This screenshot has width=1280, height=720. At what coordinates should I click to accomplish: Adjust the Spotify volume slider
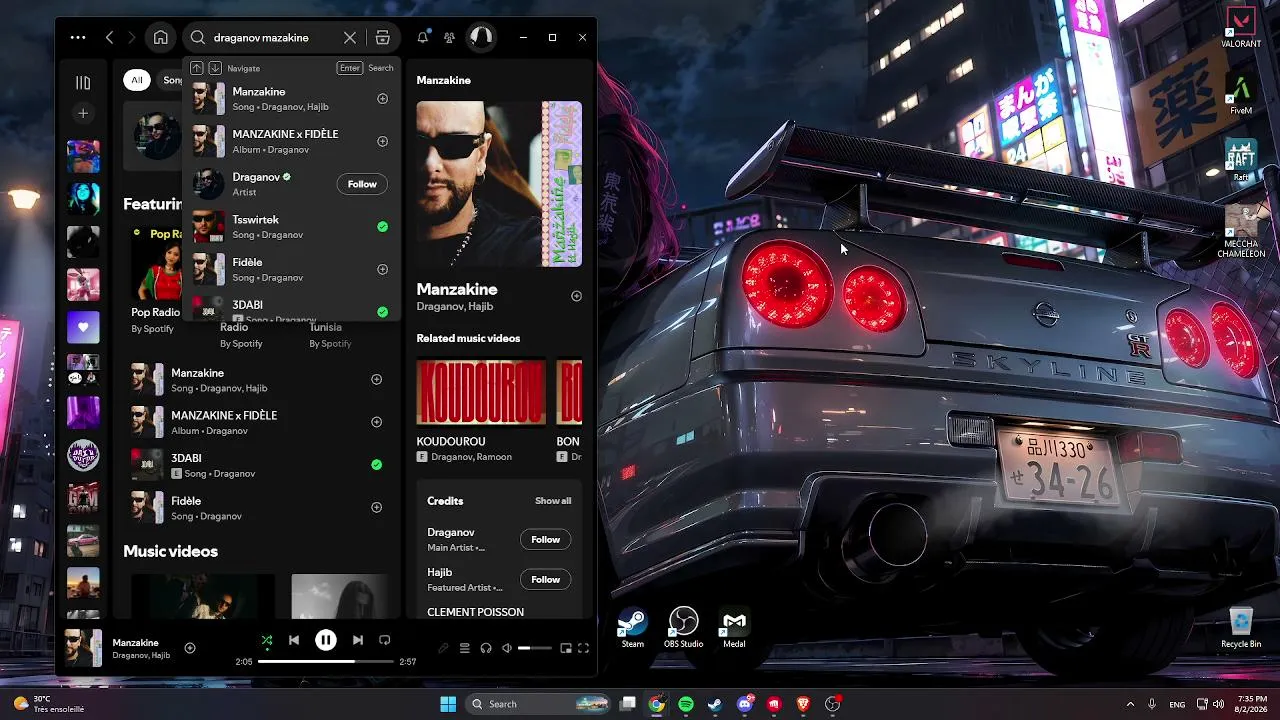point(535,648)
